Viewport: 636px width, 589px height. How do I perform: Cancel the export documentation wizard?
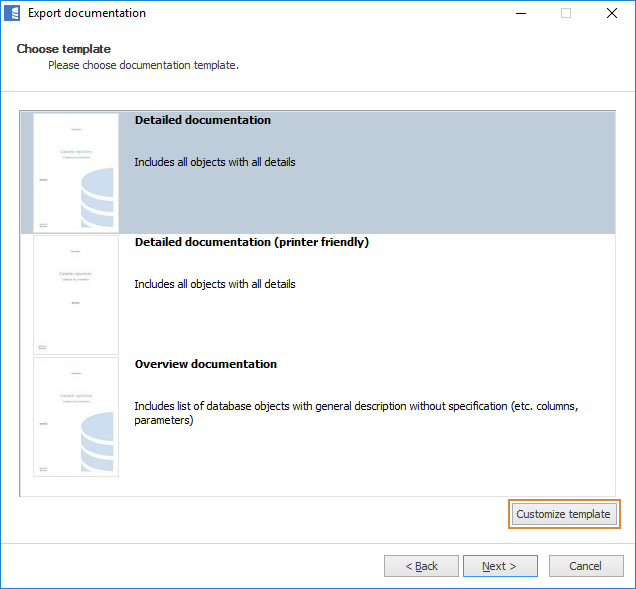[585, 566]
